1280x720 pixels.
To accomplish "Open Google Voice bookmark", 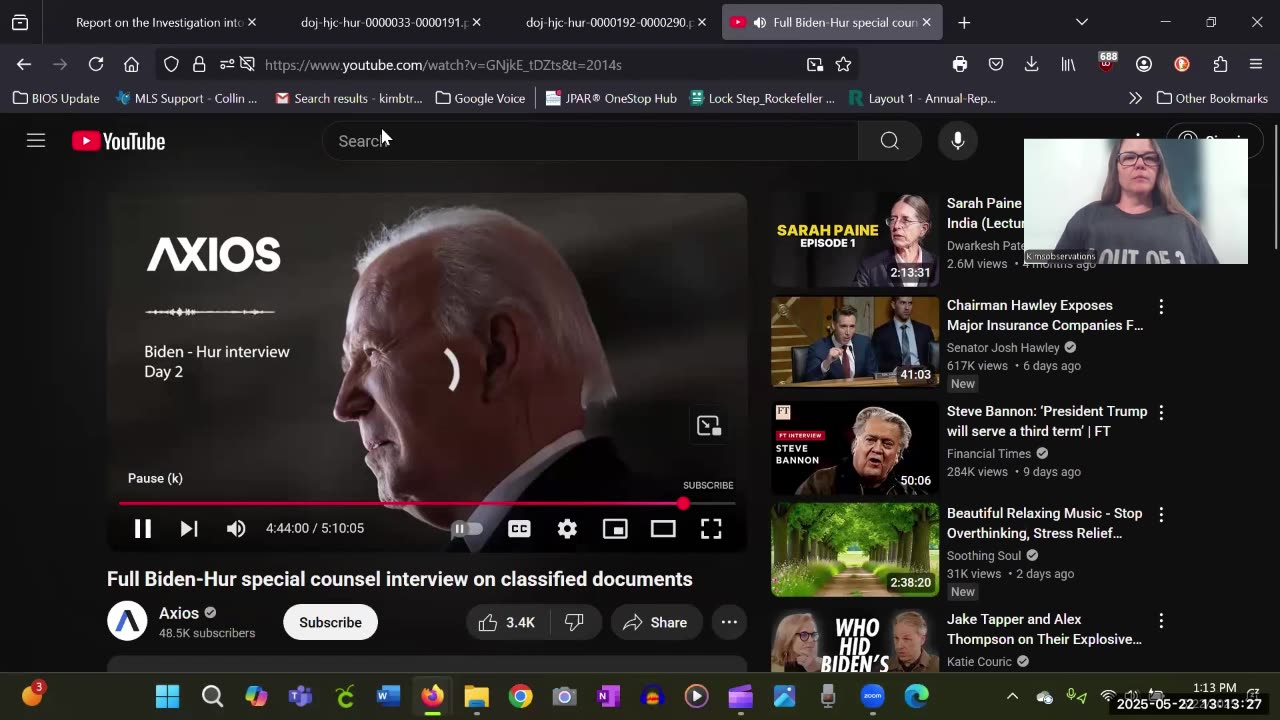I will click(x=479, y=98).
